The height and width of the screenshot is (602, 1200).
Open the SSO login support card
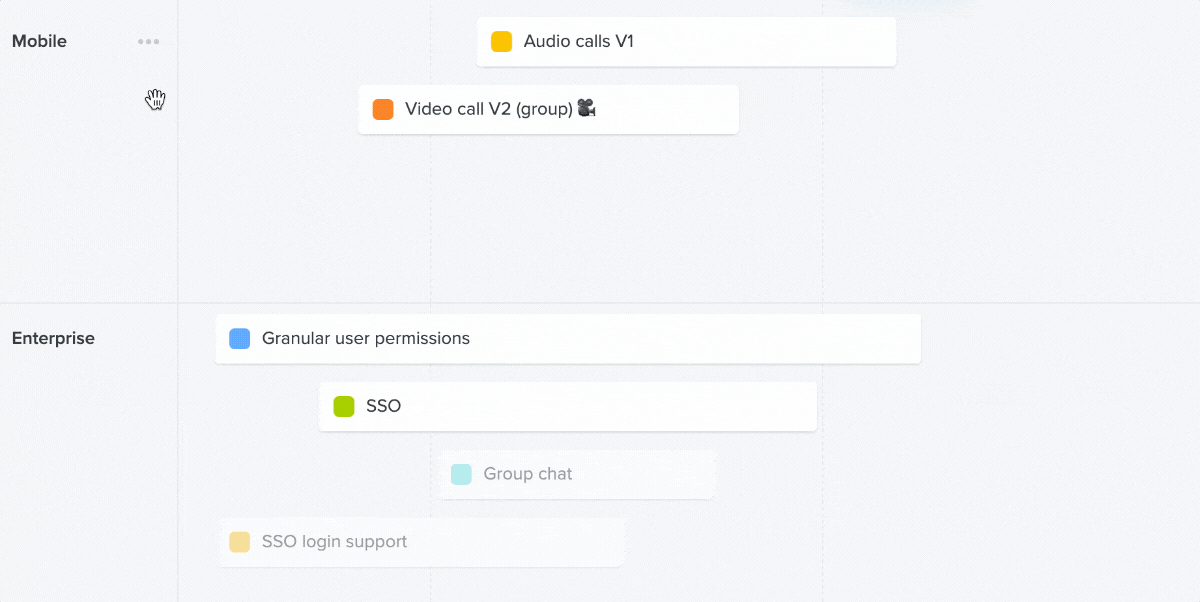point(422,542)
